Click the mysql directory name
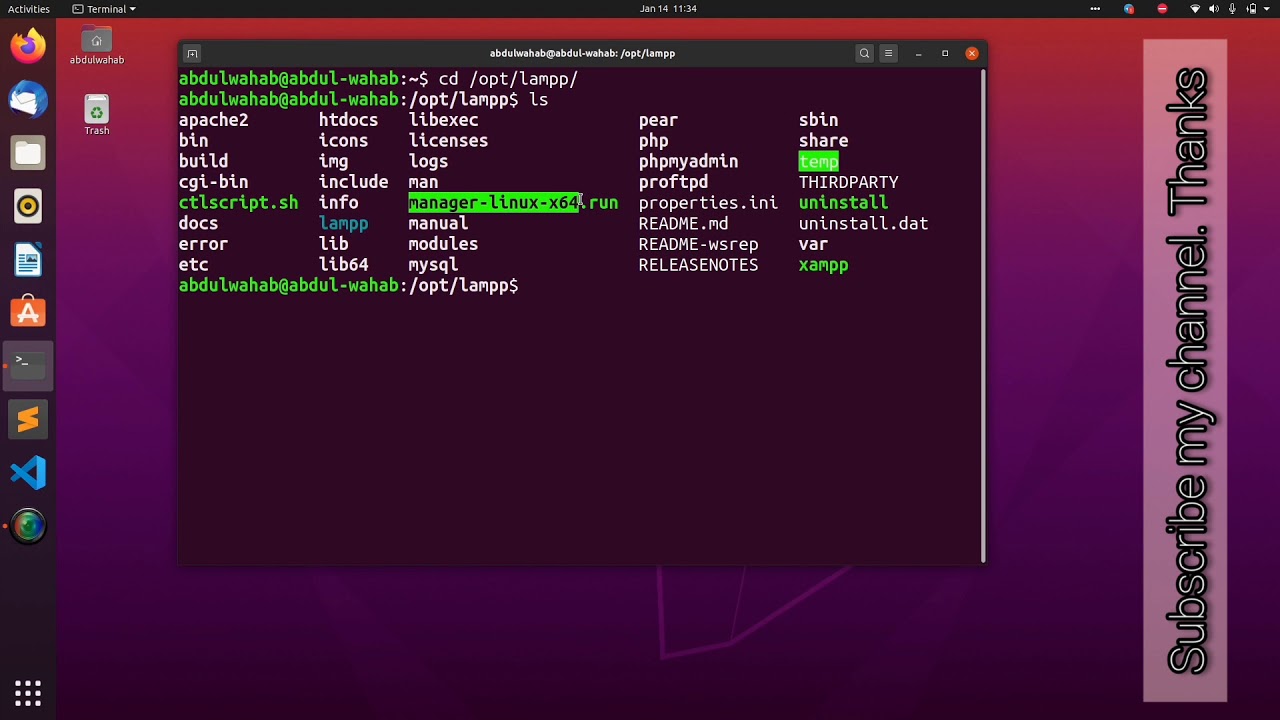This screenshot has width=1280, height=720. 433,265
